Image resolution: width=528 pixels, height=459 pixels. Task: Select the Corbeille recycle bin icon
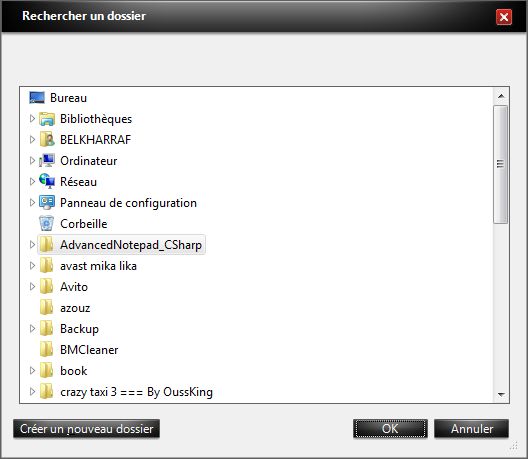(46, 224)
